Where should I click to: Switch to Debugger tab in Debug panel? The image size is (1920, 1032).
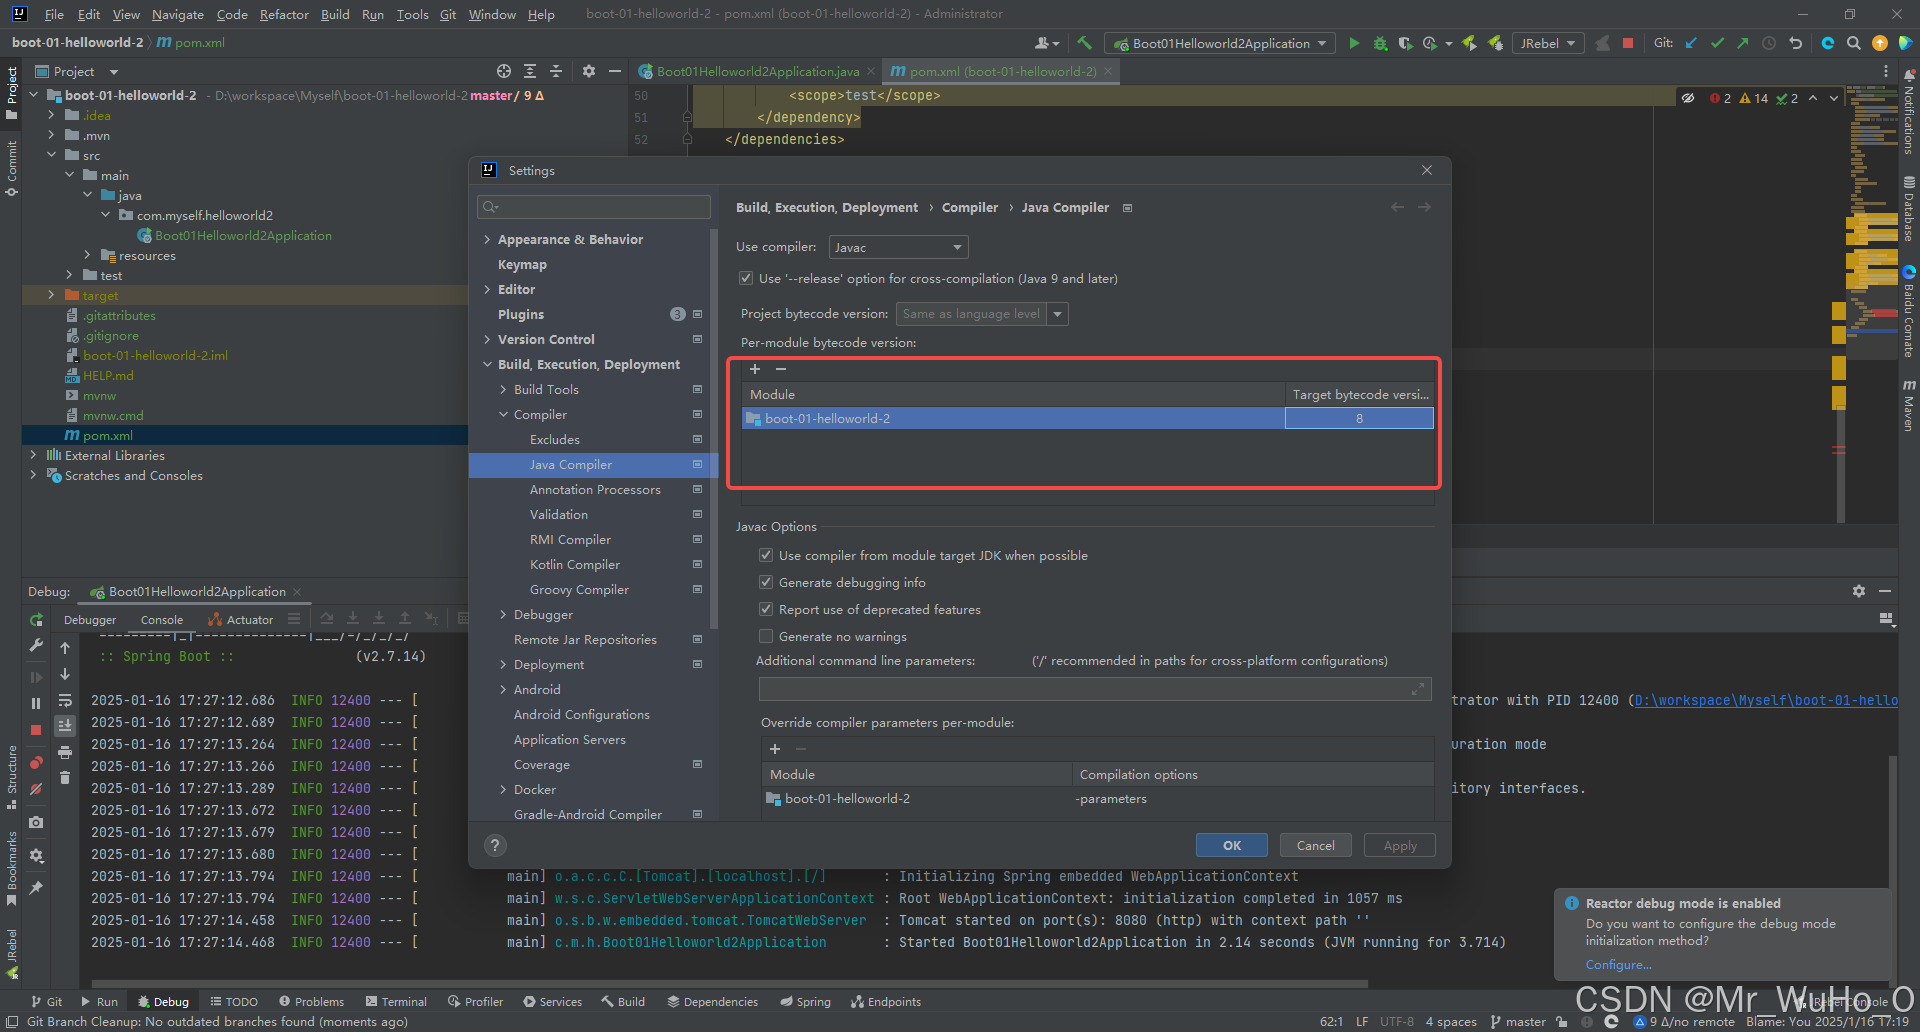point(90,620)
